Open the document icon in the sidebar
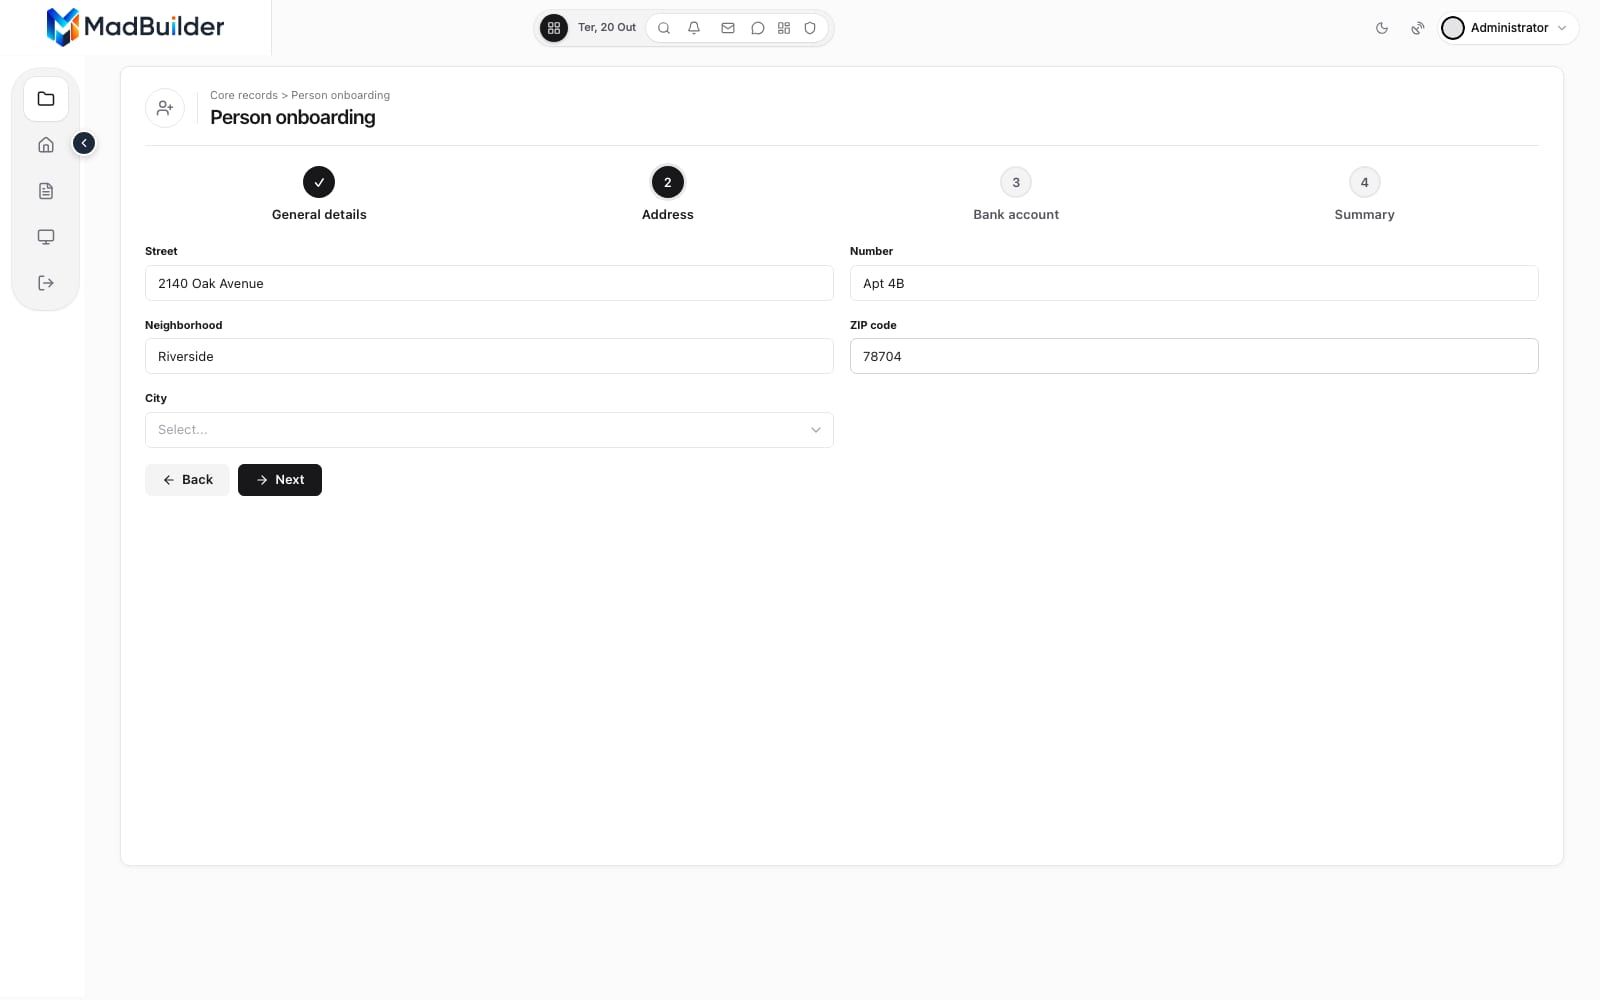Image resolution: width=1600 pixels, height=1000 pixels. pyautogui.click(x=46, y=191)
